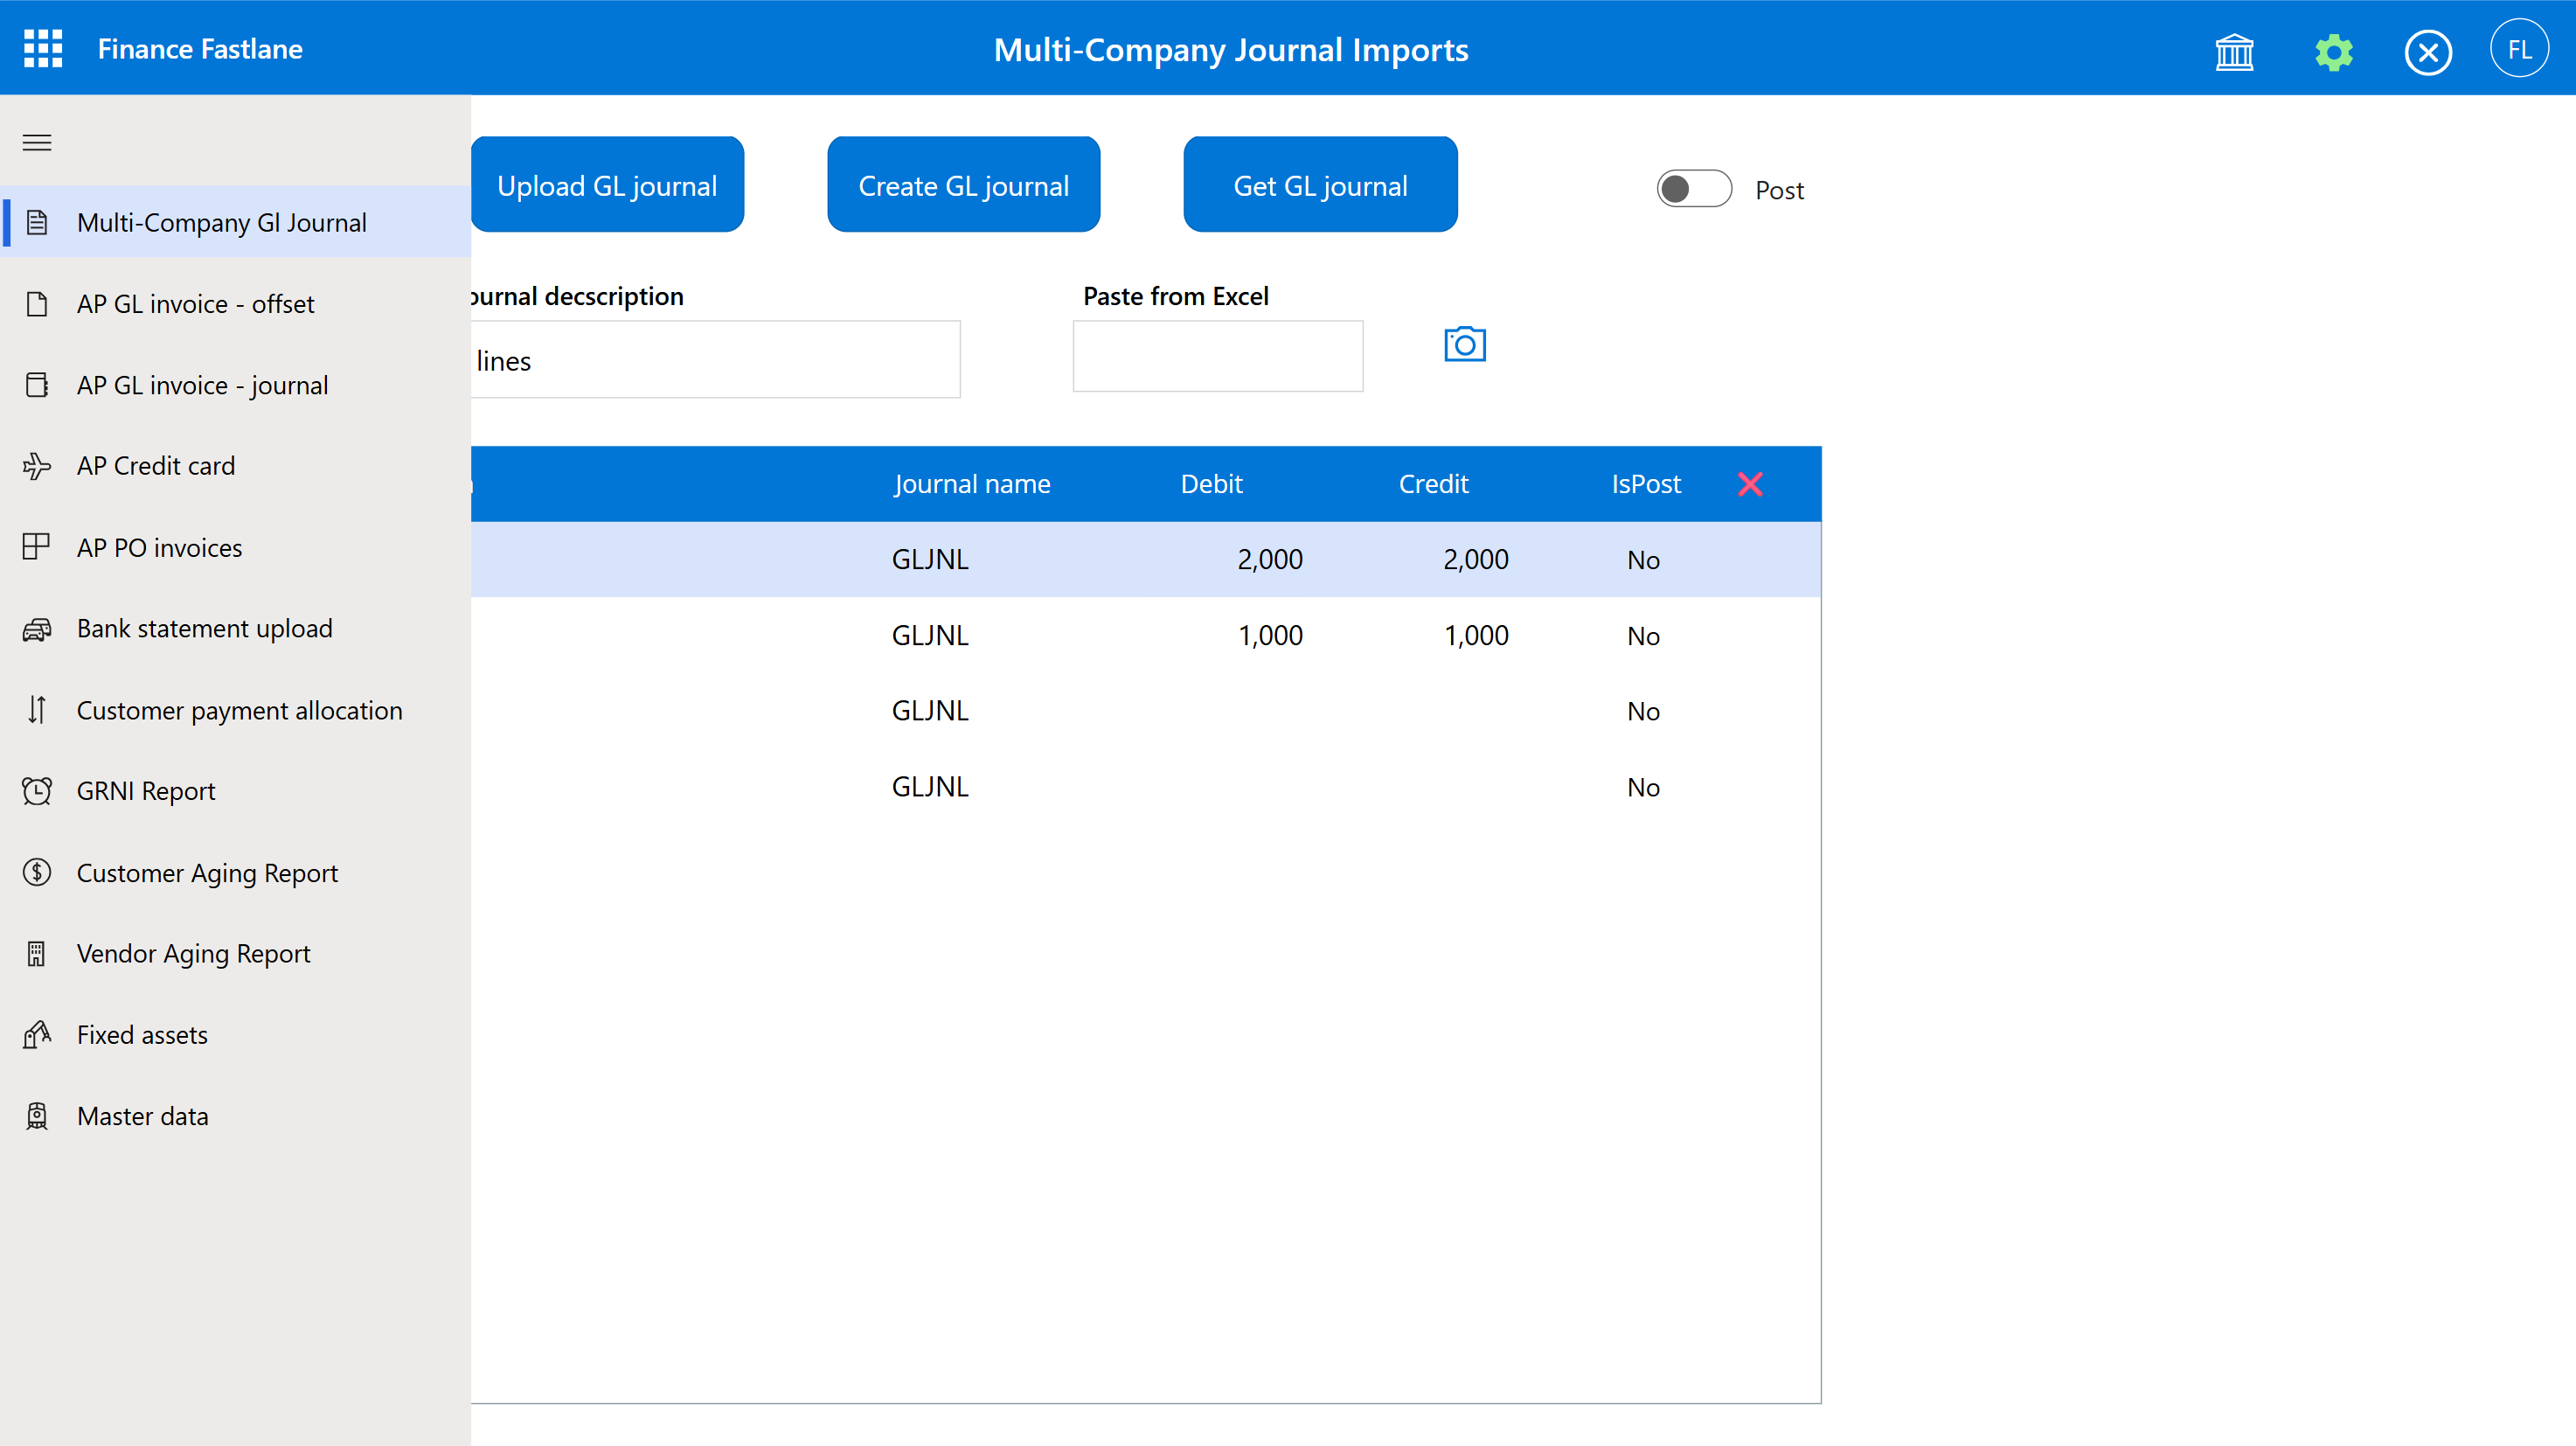Image resolution: width=2576 pixels, height=1446 pixels.
Task: Click the AP Credit card sidebar icon
Action: 37,465
